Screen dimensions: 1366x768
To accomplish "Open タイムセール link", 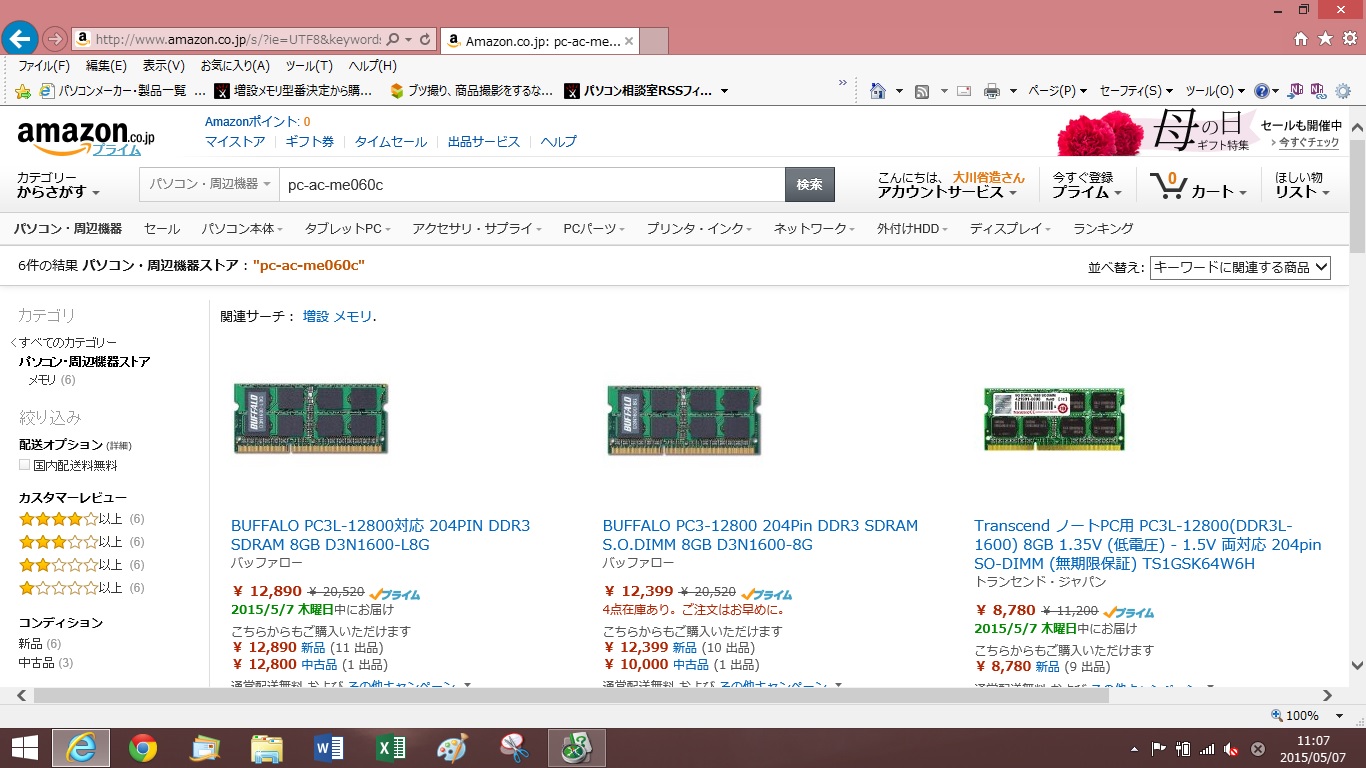I will click(x=390, y=142).
